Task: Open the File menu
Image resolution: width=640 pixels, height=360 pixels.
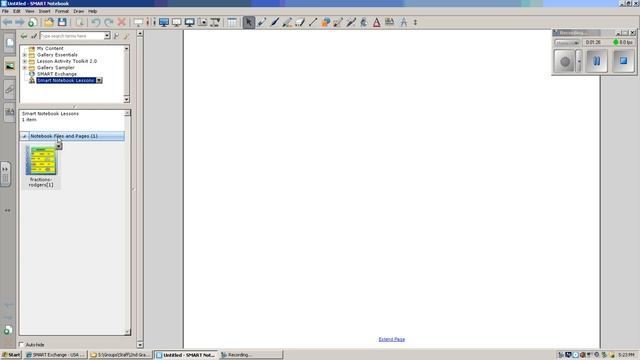Action: (x=5, y=11)
